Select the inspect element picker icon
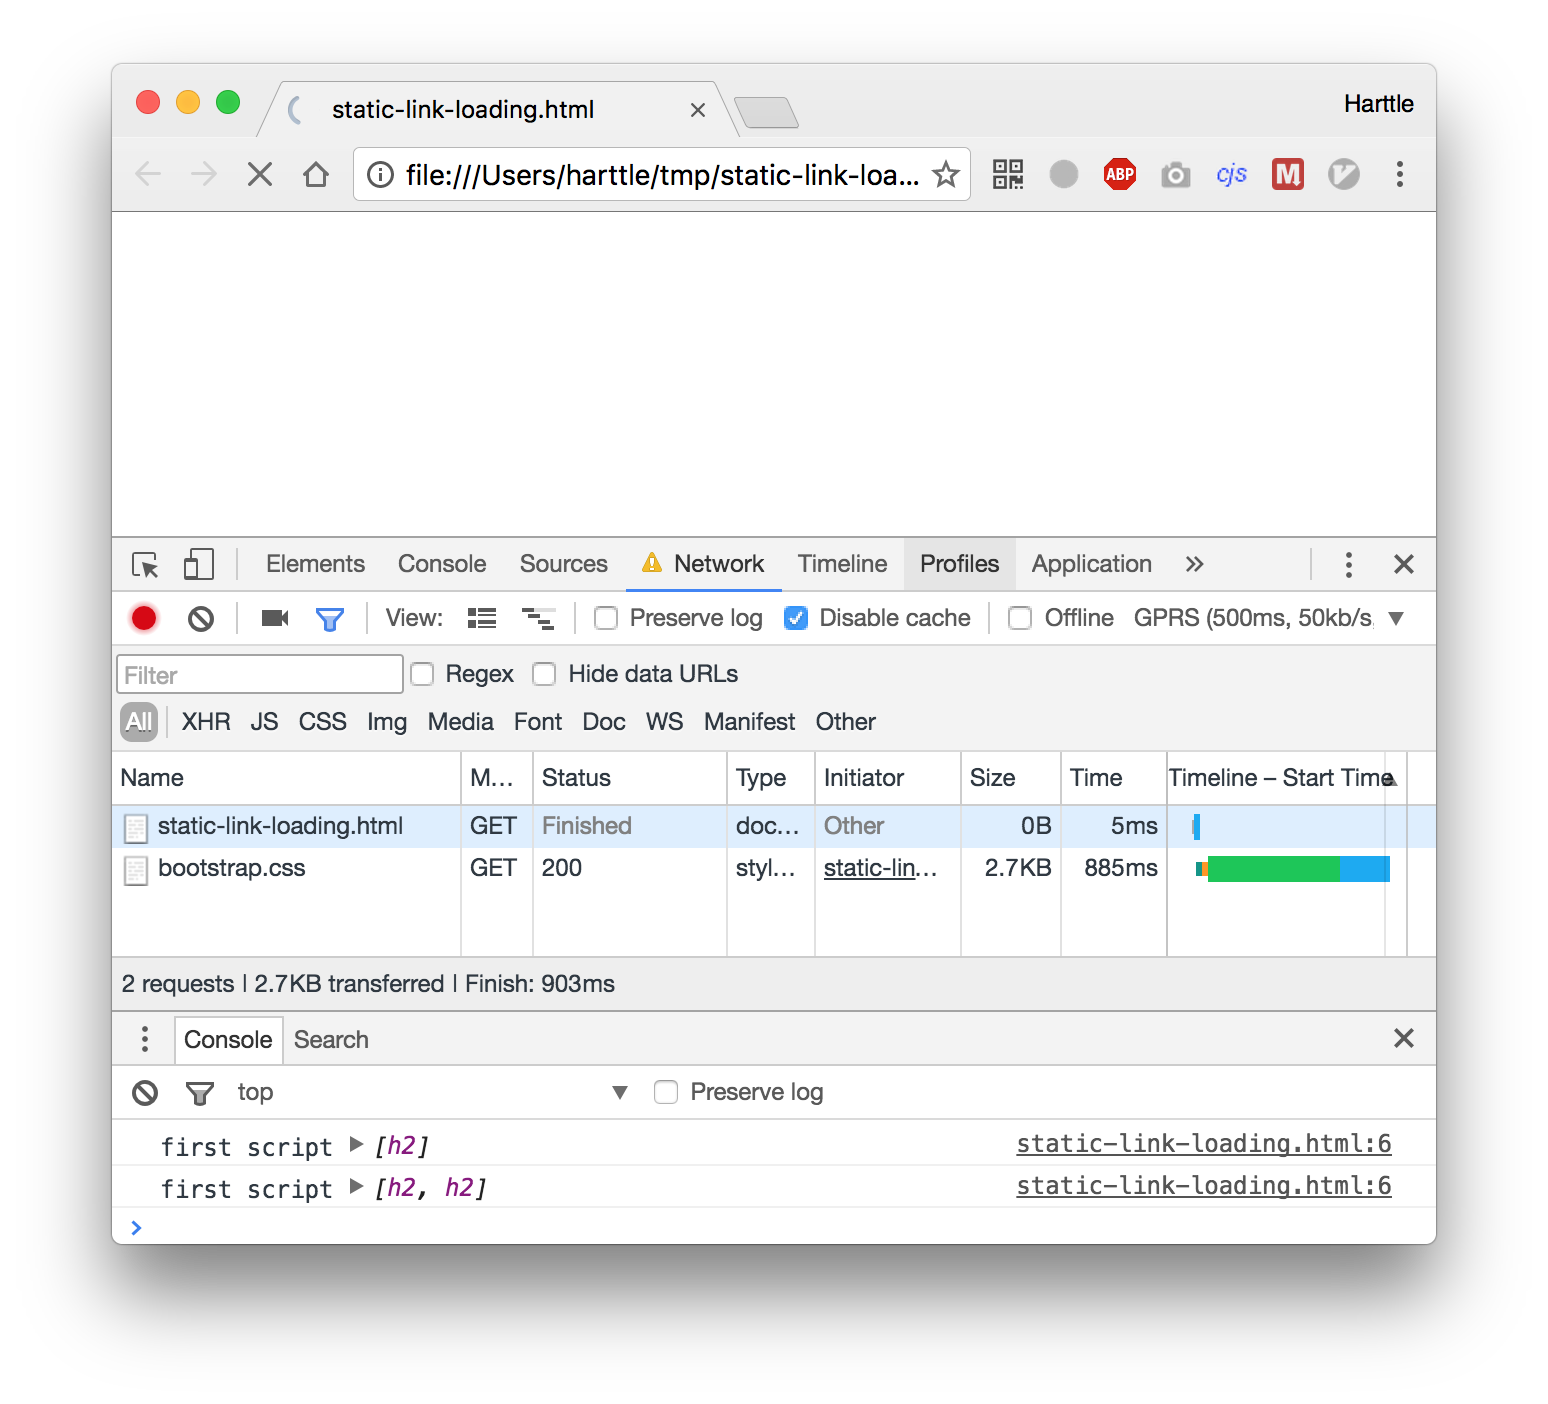This screenshot has height=1404, width=1548. (145, 564)
